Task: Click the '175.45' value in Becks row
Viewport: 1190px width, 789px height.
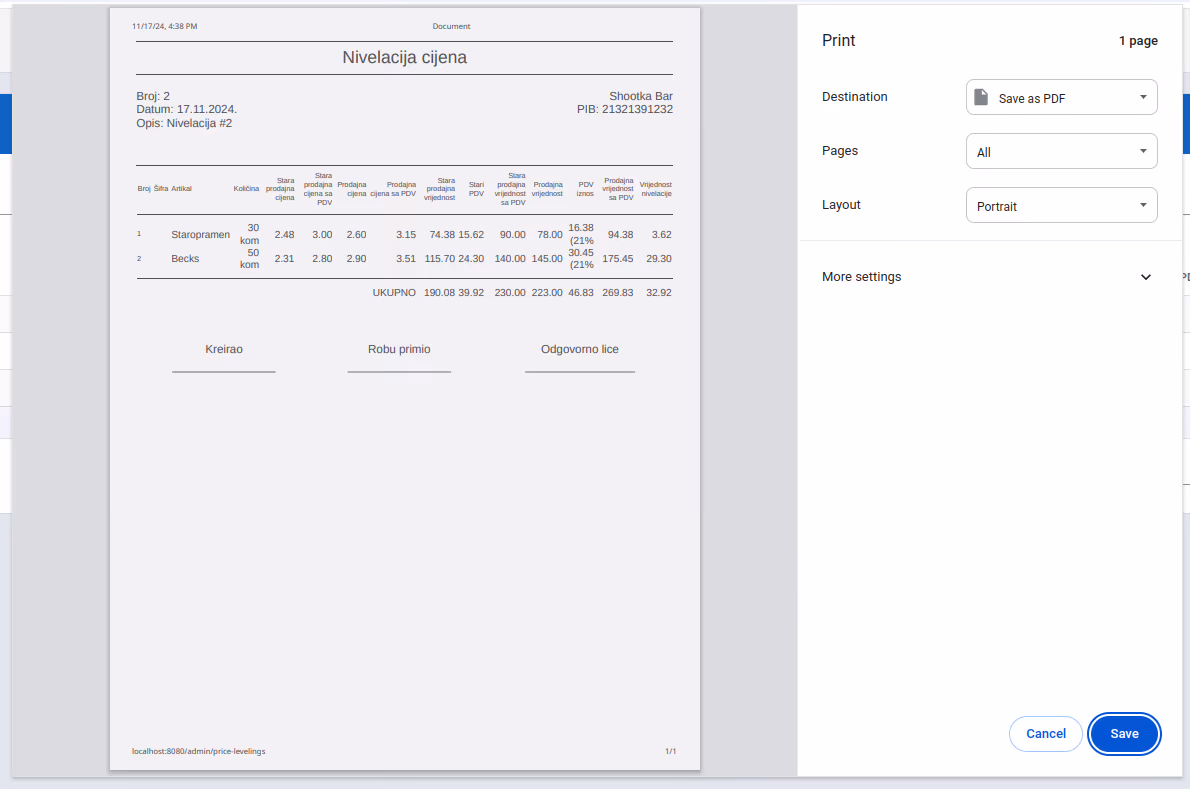Action: point(618,259)
